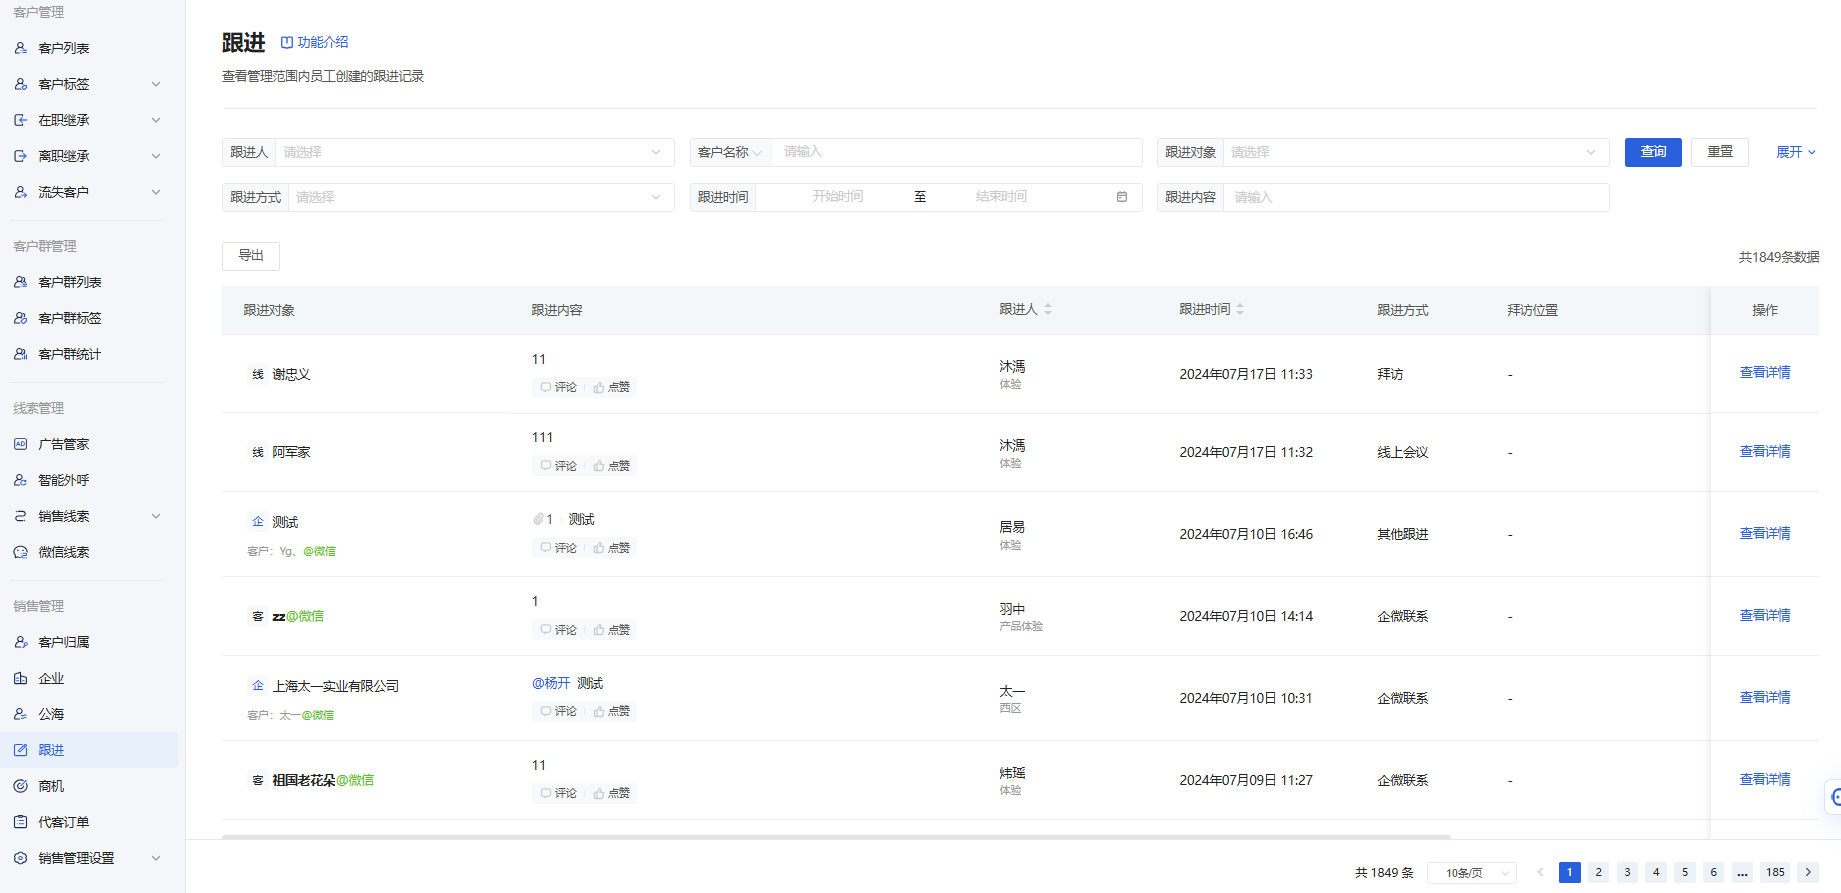Click the 开始时间 date input
1841x893 pixels.
(x=838, y=197)
